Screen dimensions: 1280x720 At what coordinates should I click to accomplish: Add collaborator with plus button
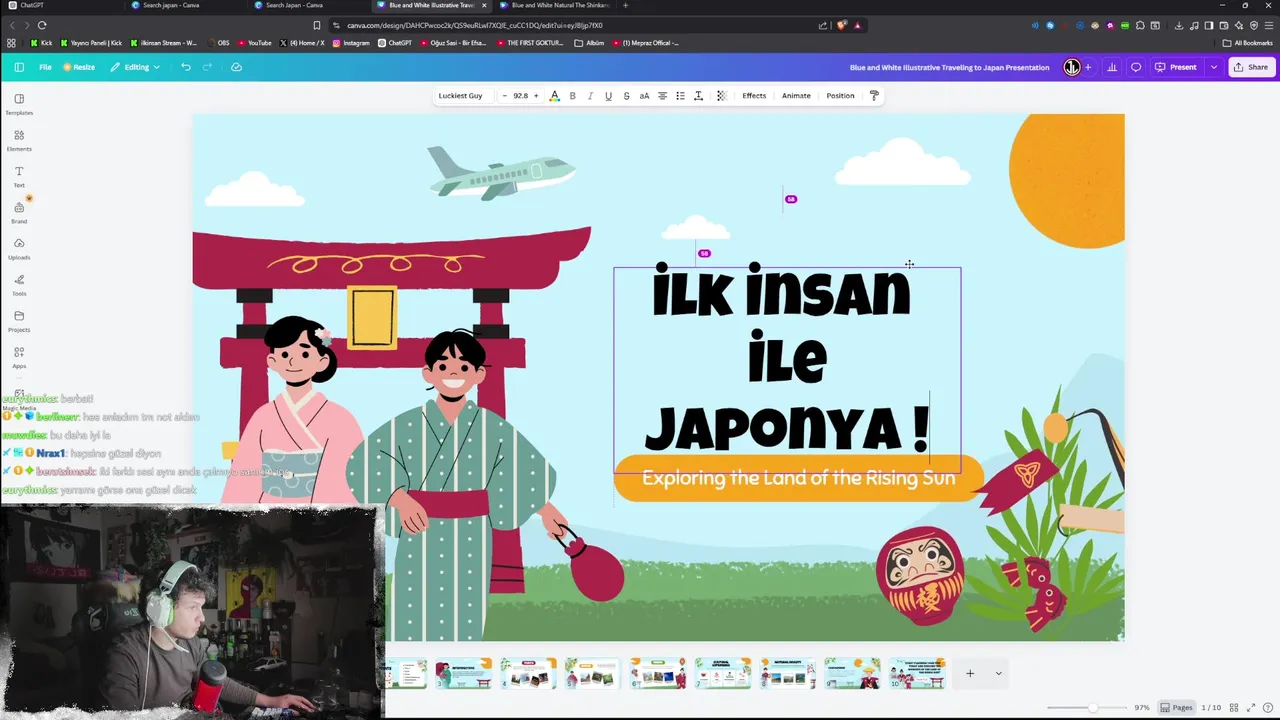point(1088,67)
